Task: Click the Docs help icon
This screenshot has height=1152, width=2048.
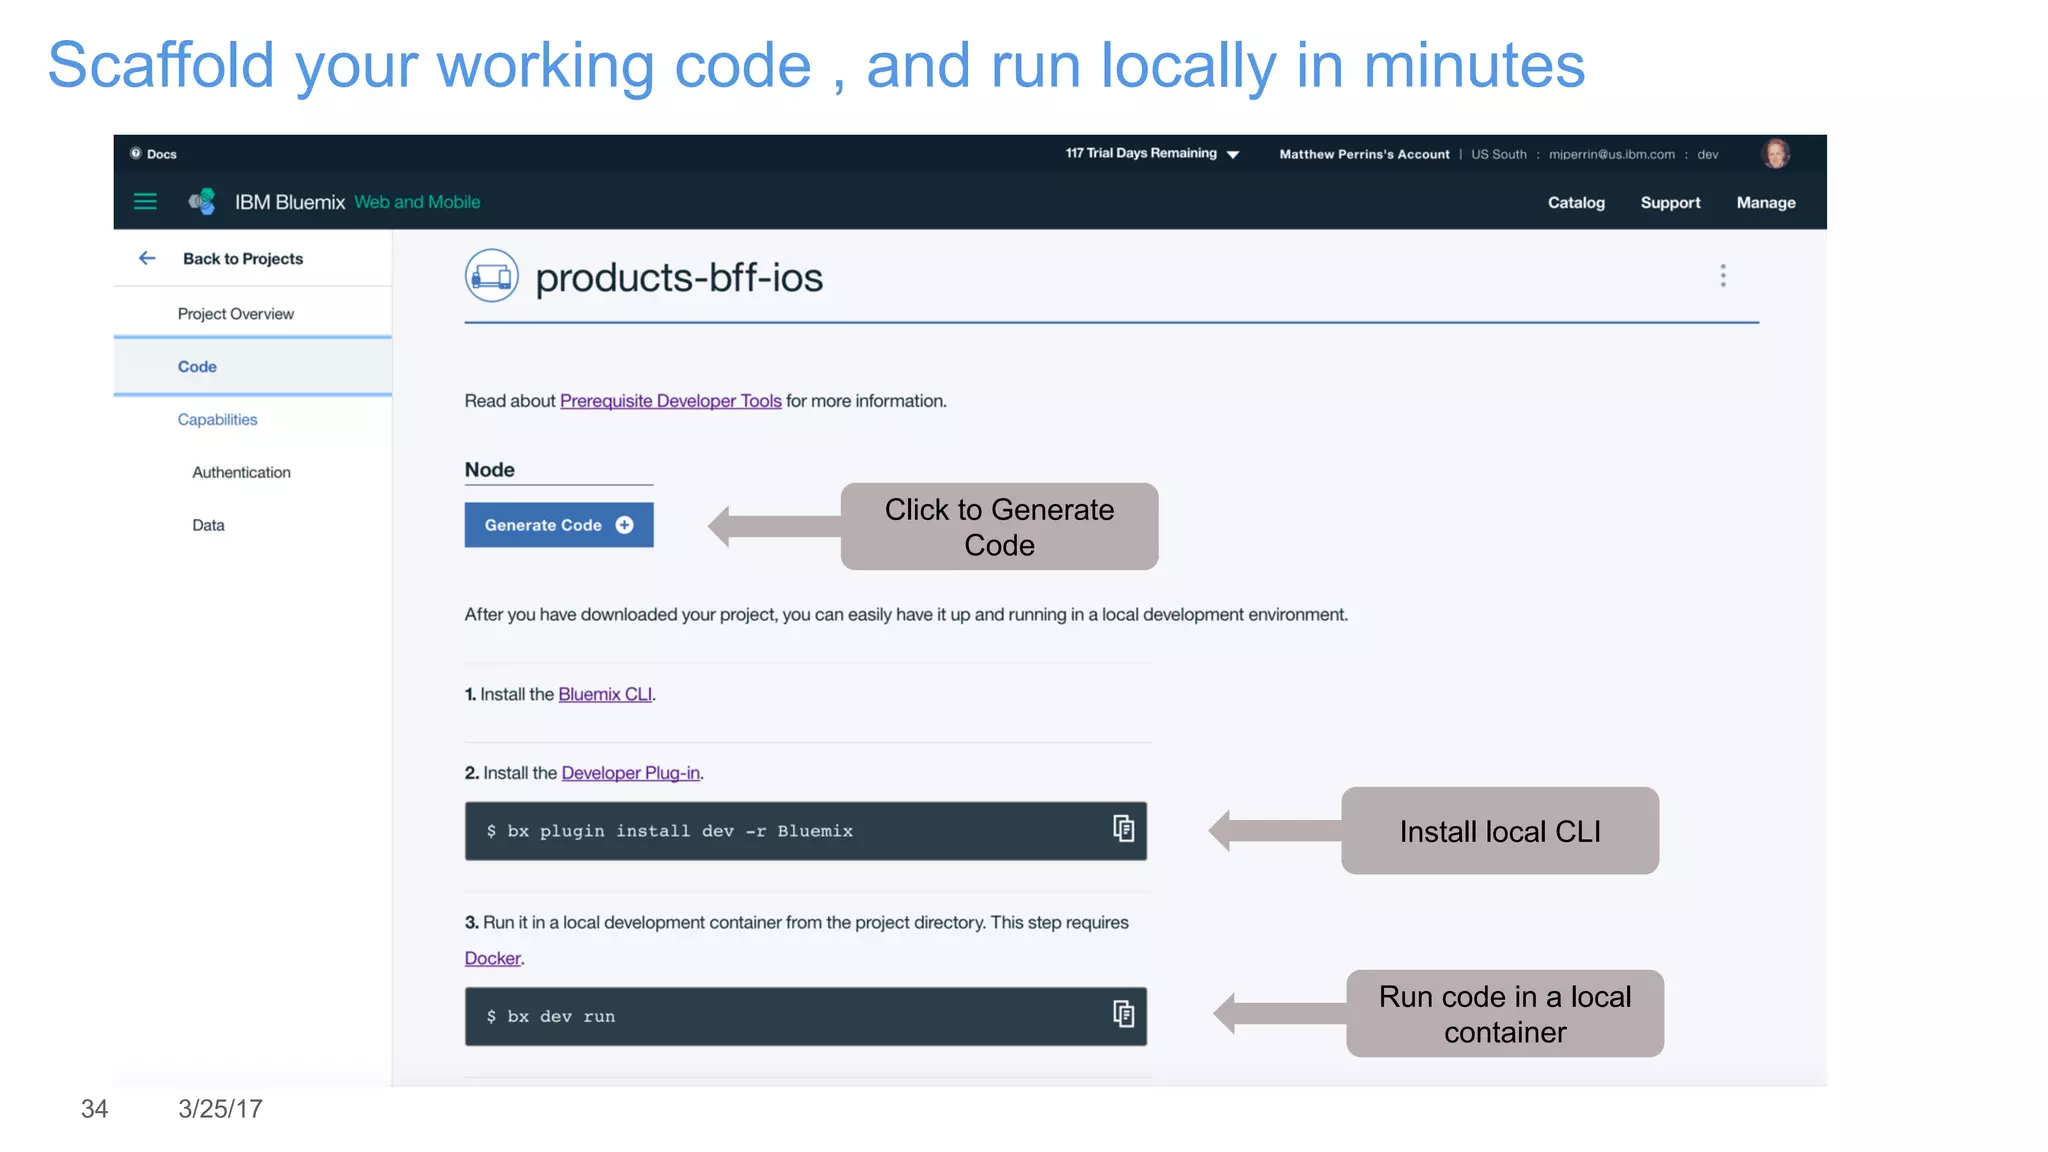Action: pyautogui.click(x=136, y=154)
